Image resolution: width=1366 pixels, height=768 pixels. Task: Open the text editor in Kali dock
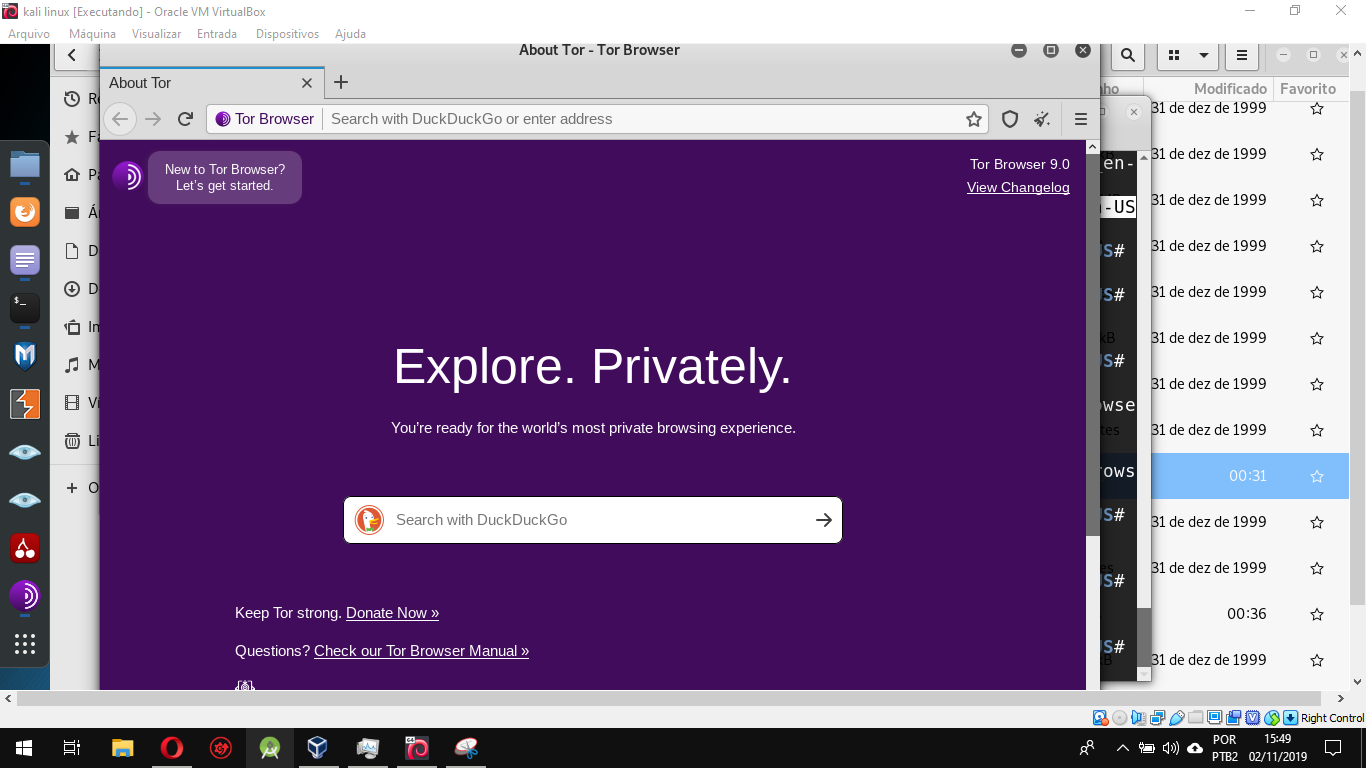[25, 260]
